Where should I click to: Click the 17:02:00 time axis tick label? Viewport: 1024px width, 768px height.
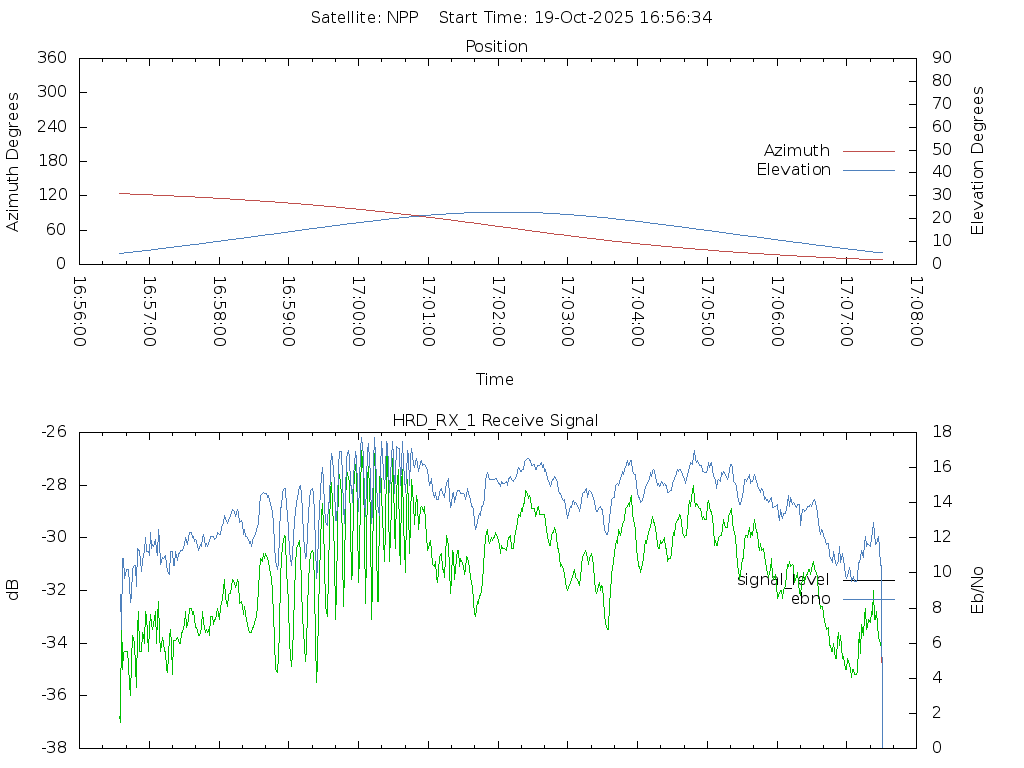497,312
